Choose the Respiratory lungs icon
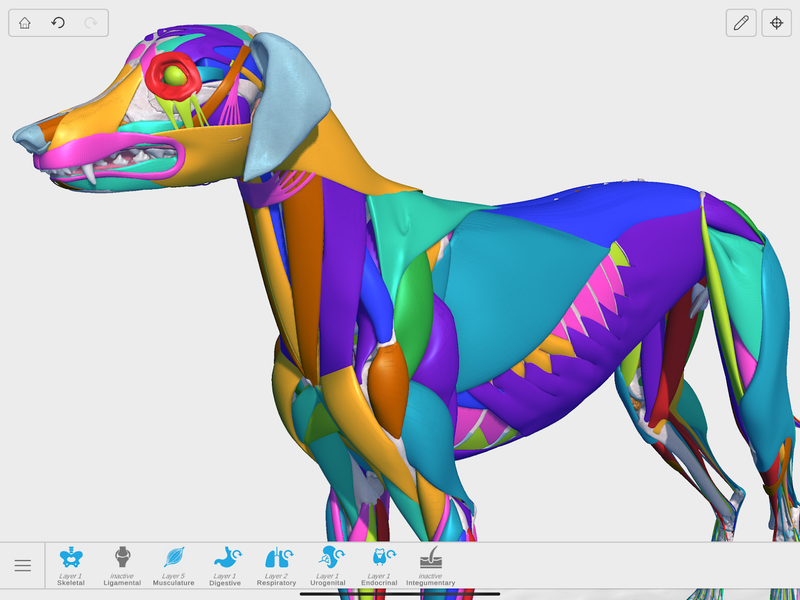 (x=276, y=565)
